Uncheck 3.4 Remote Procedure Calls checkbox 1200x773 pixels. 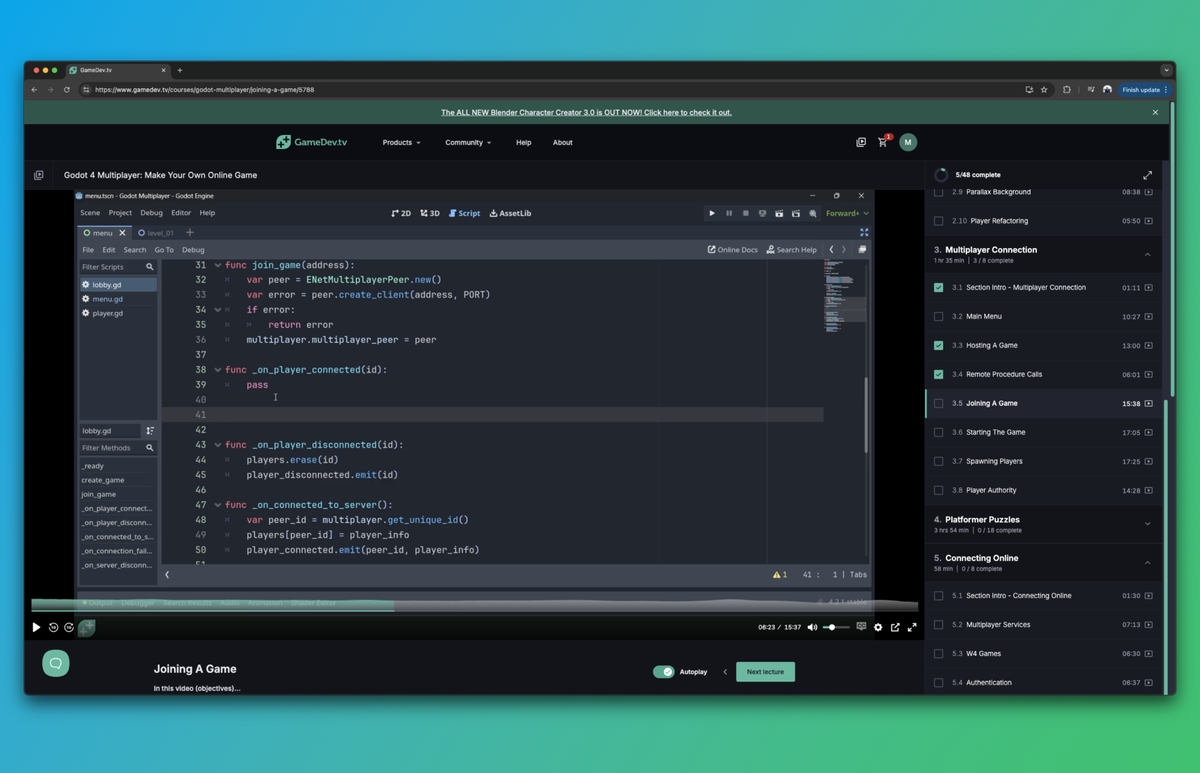938,375
